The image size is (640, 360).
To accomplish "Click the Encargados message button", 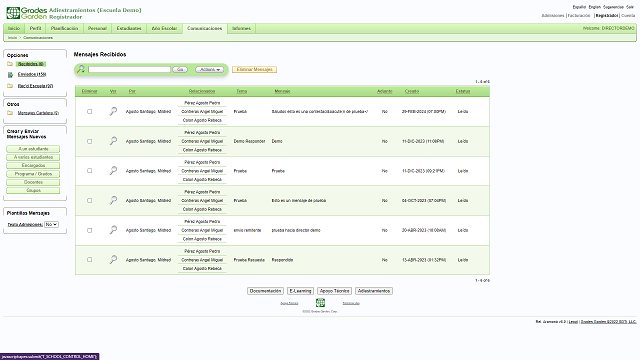I will pyautogui.click(x=33, y=165).
